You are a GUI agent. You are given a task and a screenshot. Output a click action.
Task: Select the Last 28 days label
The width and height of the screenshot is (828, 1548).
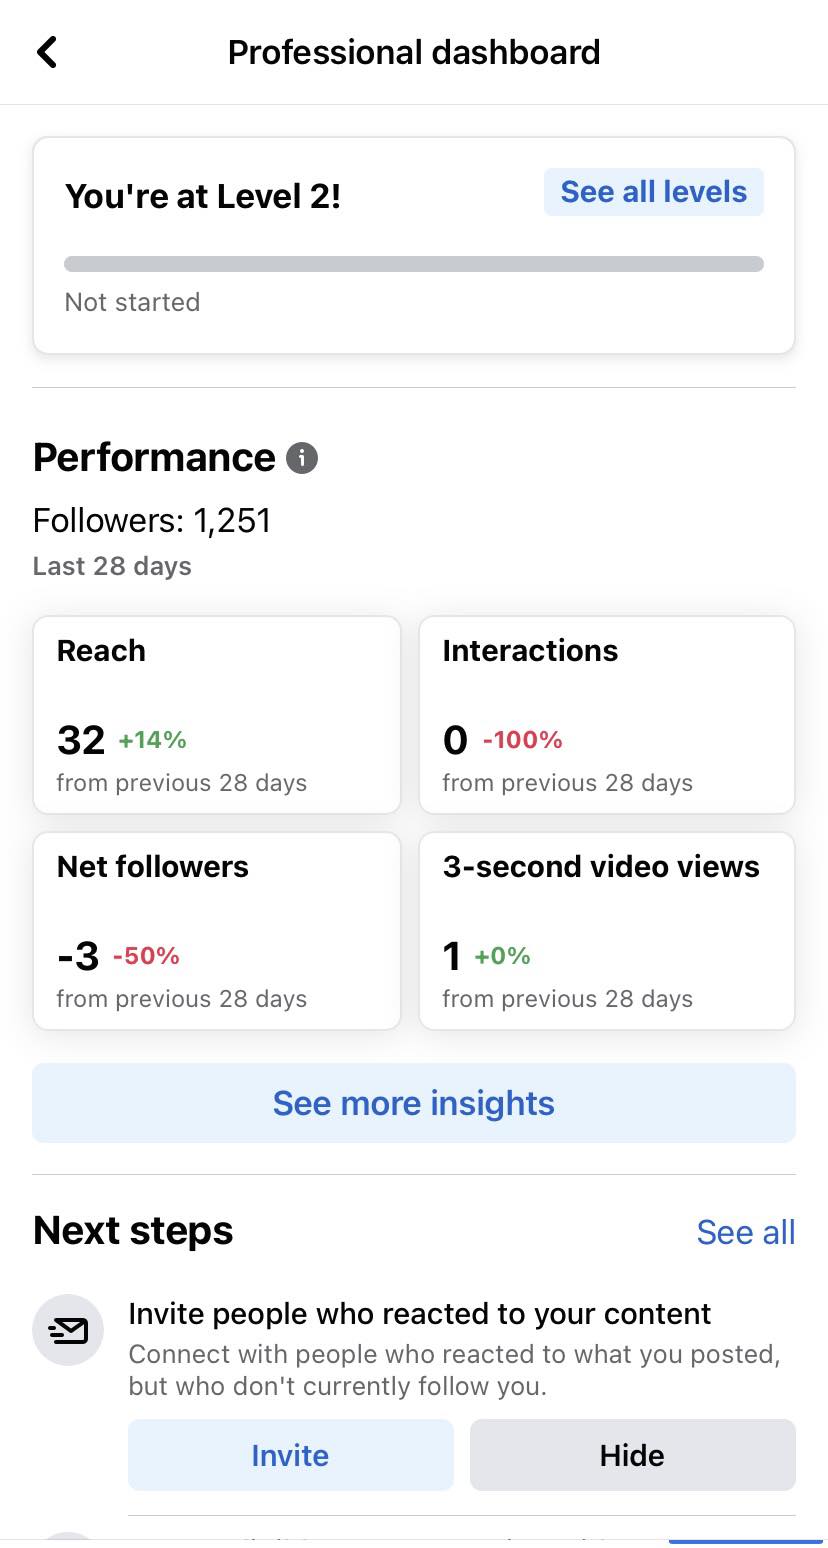tap(112, 566)
